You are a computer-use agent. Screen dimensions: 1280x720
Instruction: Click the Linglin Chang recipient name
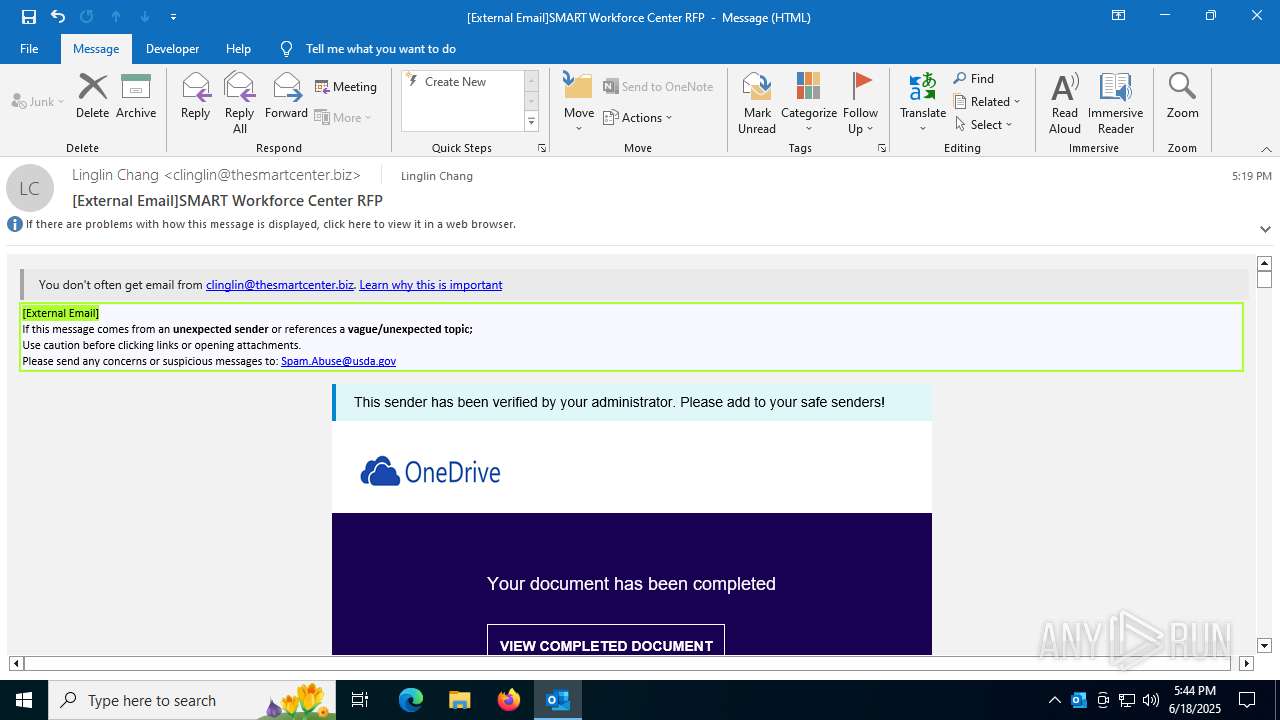(437, 176)
